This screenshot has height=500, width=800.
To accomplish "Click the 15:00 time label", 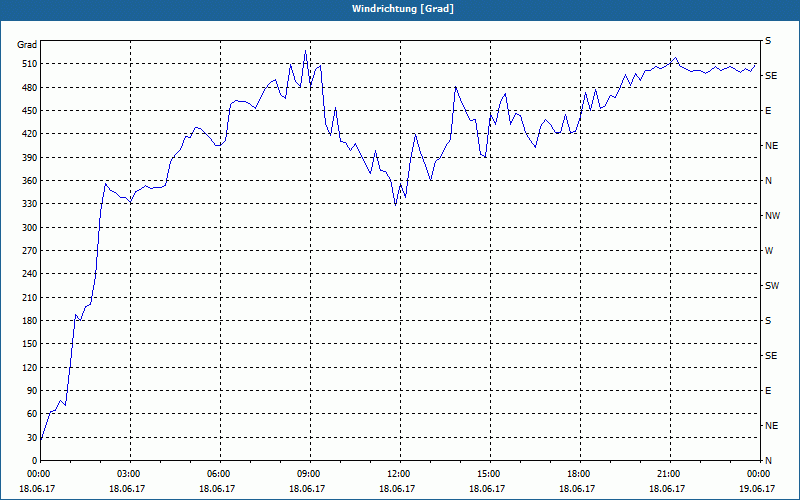I will pos(490,473).
